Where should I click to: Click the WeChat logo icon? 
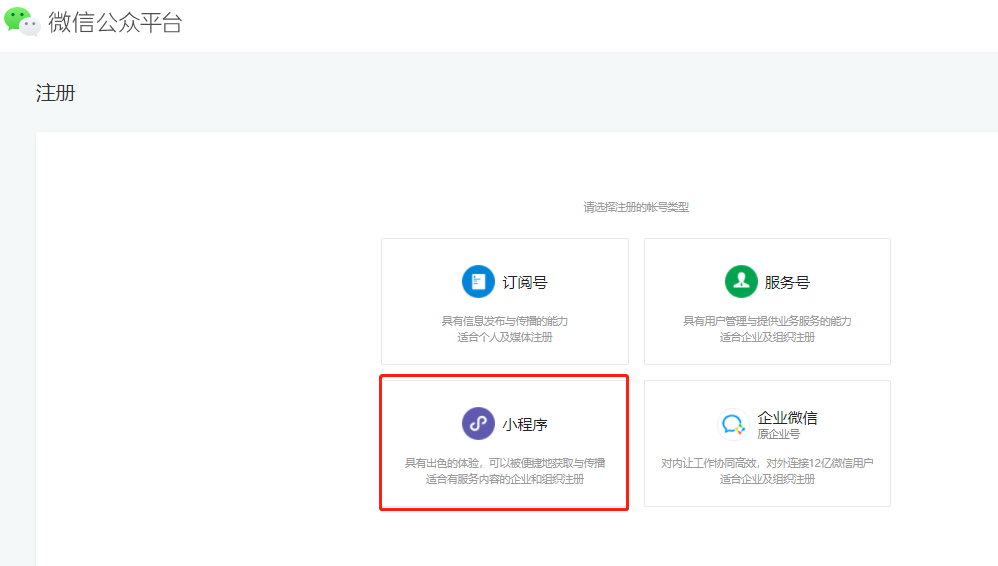click(x=22, y=21)
